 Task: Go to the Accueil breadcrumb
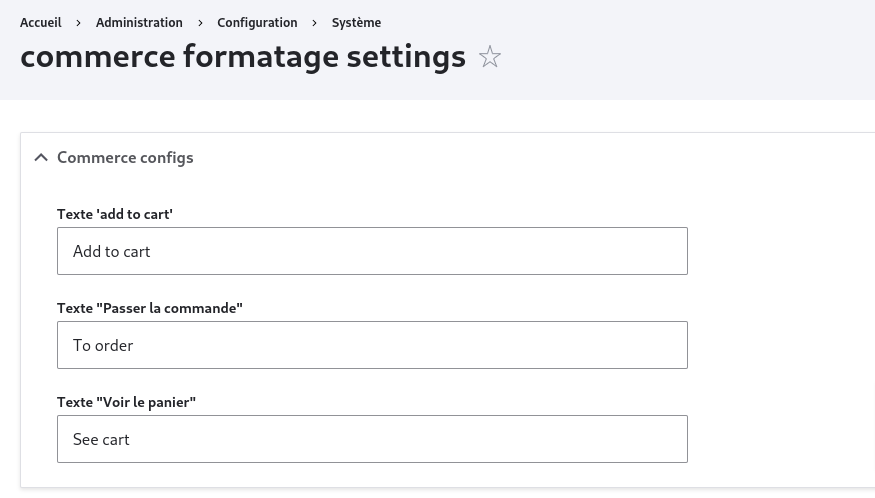41,23
